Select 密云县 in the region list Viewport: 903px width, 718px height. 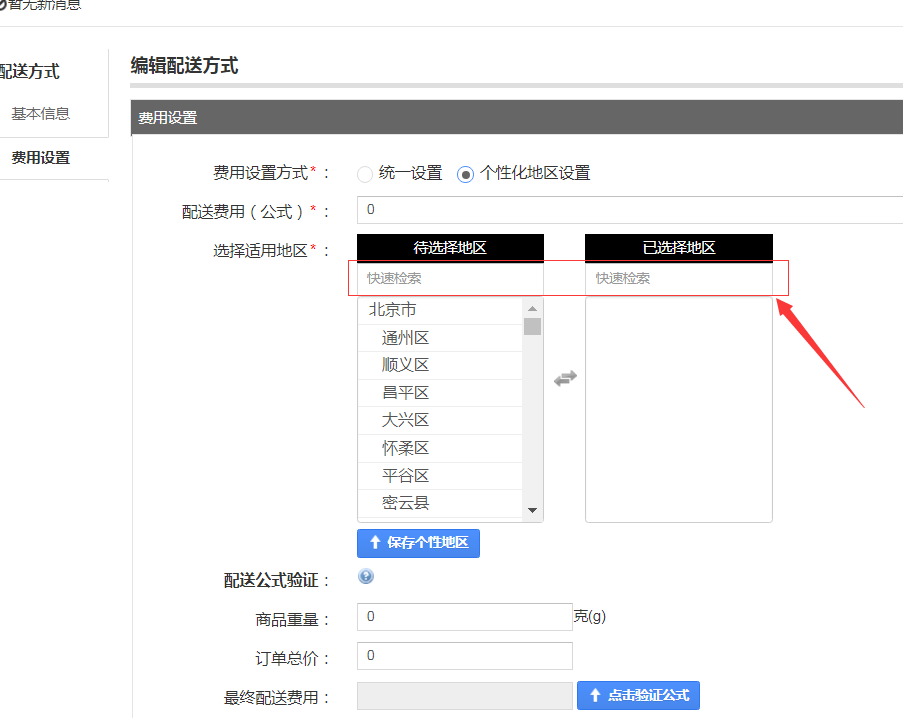pyautogui.click(x=405, y=503)
